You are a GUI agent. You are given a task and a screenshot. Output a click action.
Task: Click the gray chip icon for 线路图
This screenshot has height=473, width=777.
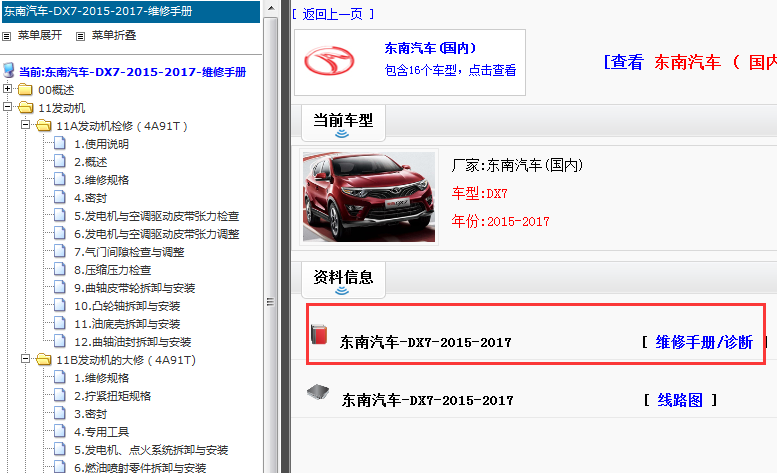coord(318,392)
